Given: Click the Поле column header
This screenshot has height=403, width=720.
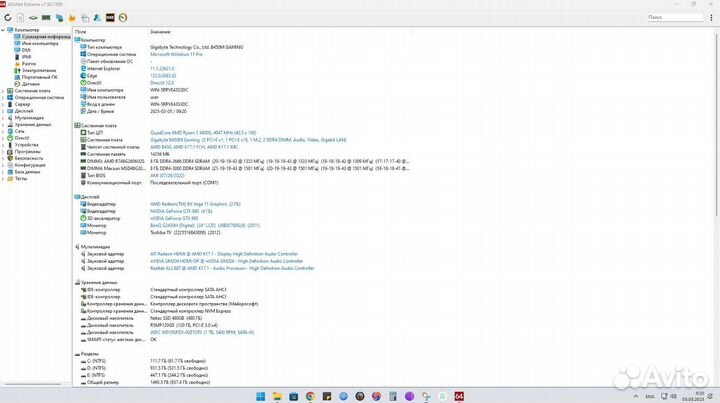Looking at the screenshot, I should tap(110, 32).
